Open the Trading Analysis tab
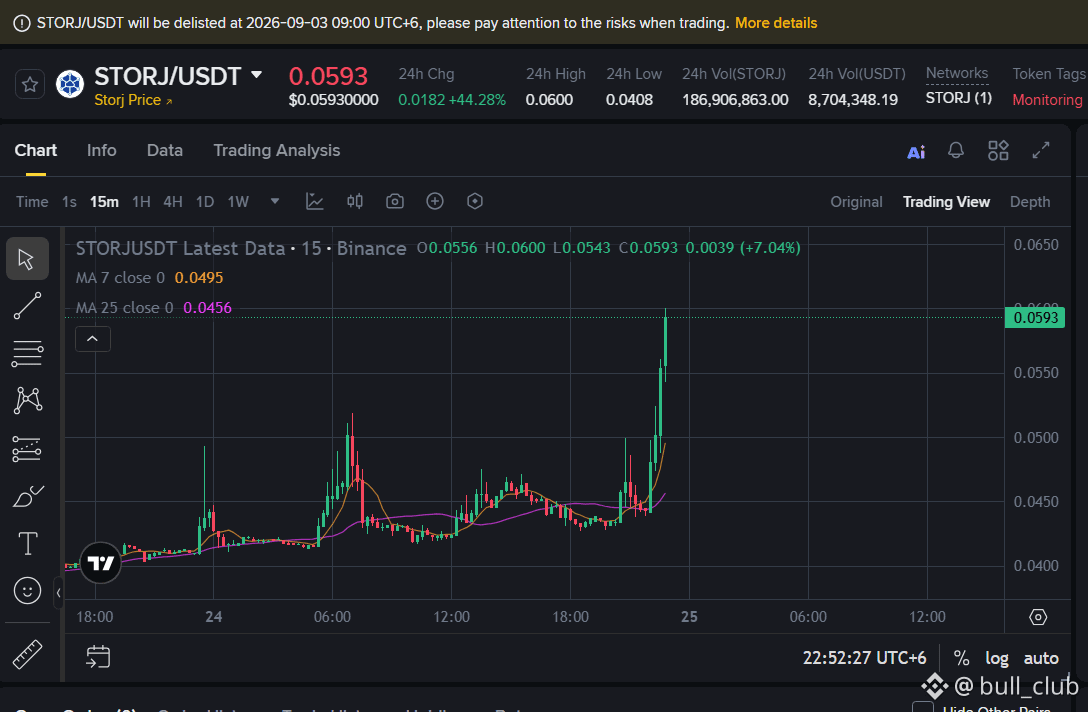 click(276, 151)
